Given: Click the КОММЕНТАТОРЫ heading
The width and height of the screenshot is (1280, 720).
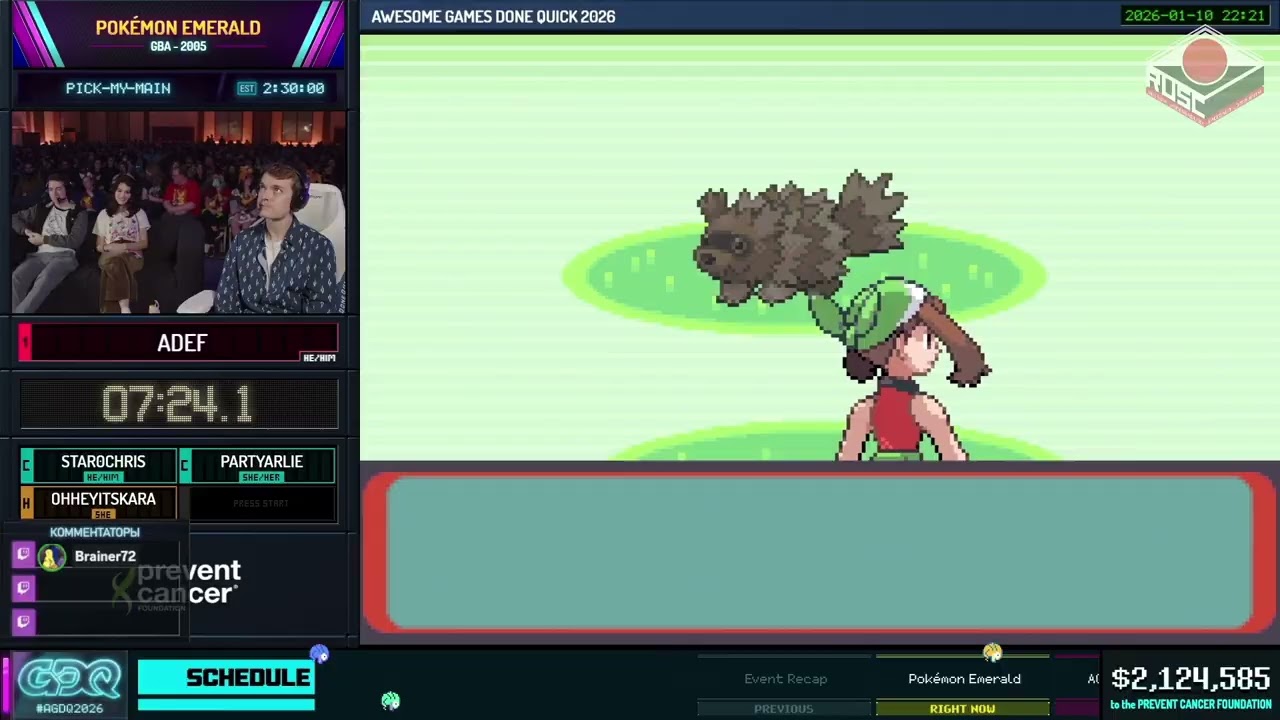Looking at the screenshot, I should [x=95, y=532].
